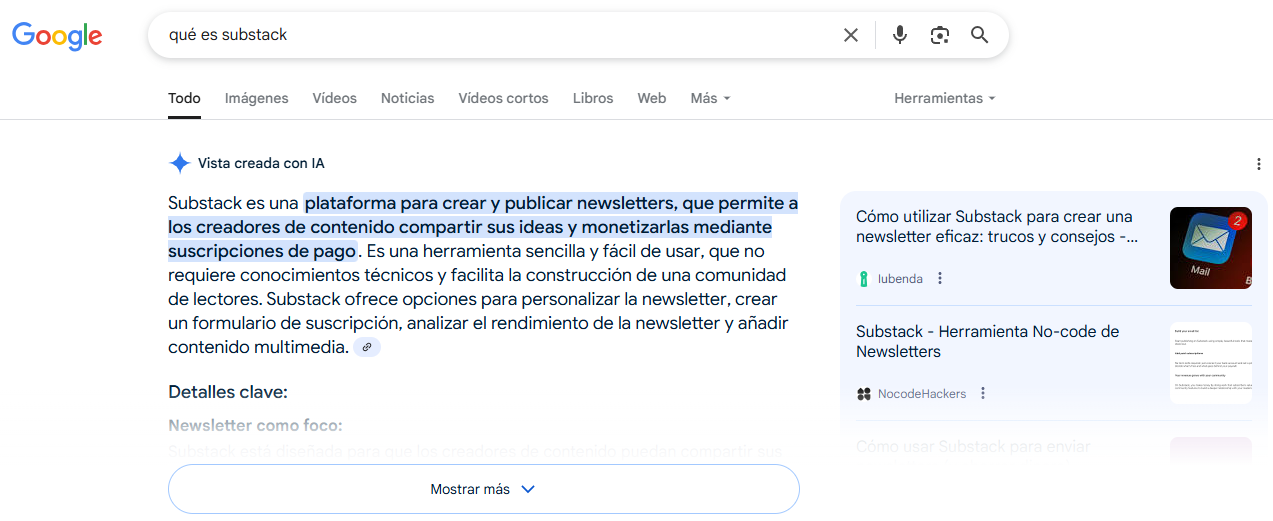Click the Mail app thumbnail image
The width and height of the screenshot is (1273, 521).
(1211, 248)
